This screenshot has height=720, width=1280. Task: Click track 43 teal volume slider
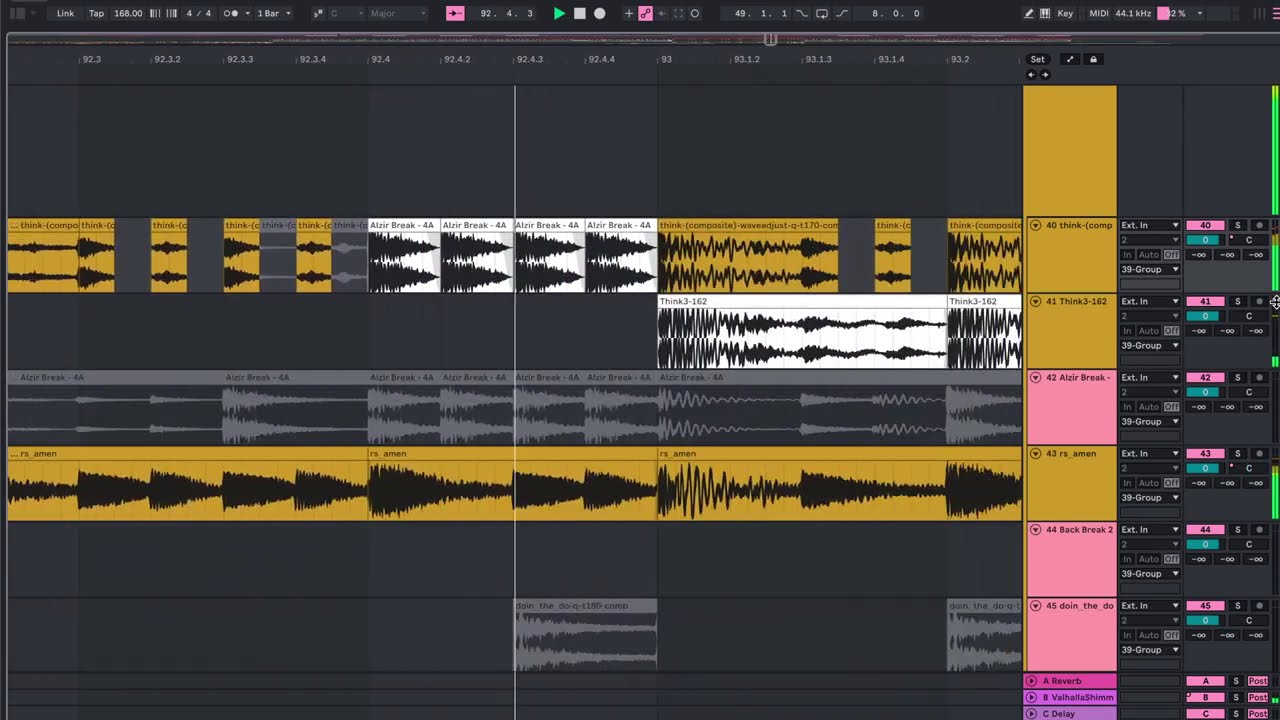[x=1205, y=468]
